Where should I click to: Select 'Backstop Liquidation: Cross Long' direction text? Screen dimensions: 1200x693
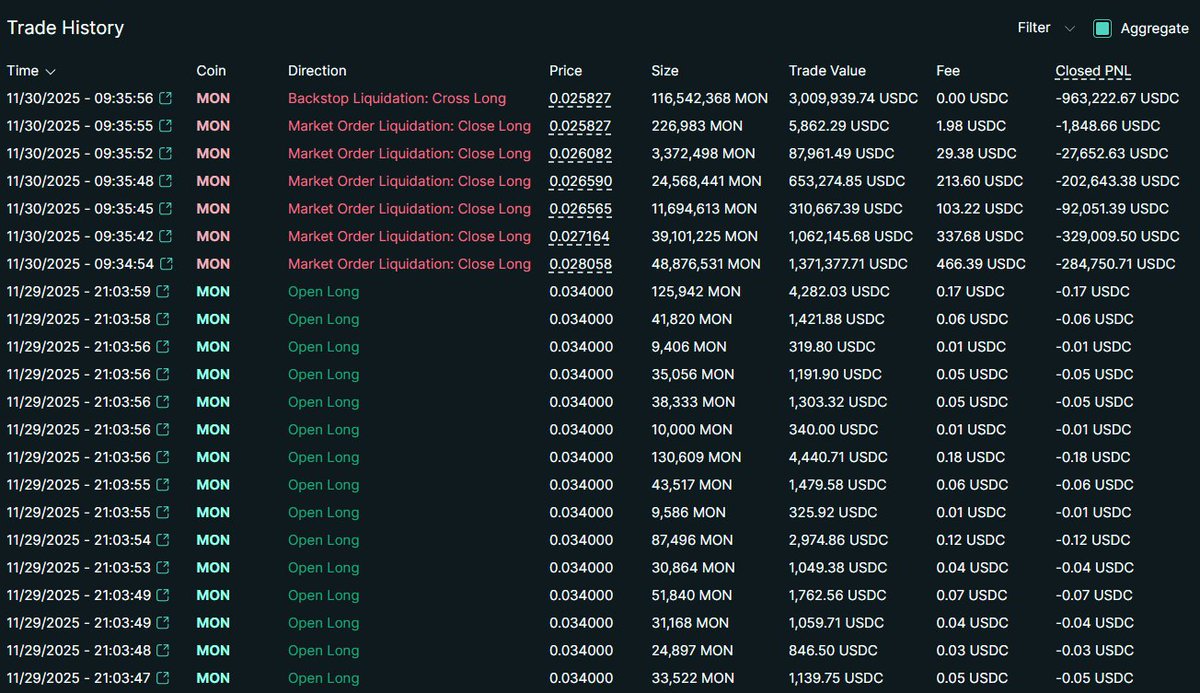pos(397,98)
